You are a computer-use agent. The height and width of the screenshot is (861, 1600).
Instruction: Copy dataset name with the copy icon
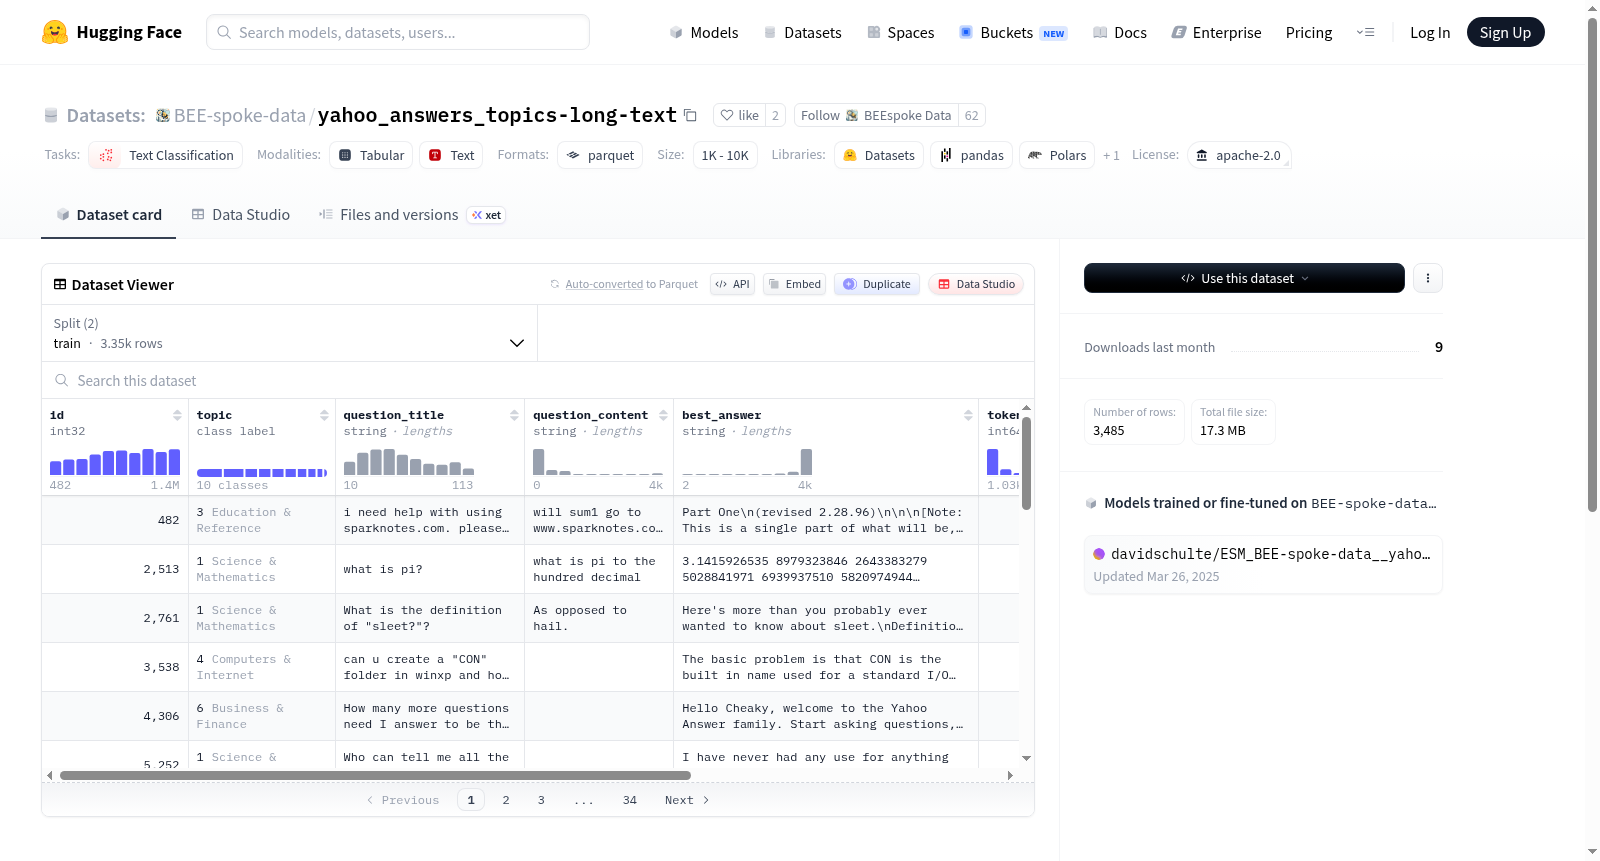pos(690,115)
